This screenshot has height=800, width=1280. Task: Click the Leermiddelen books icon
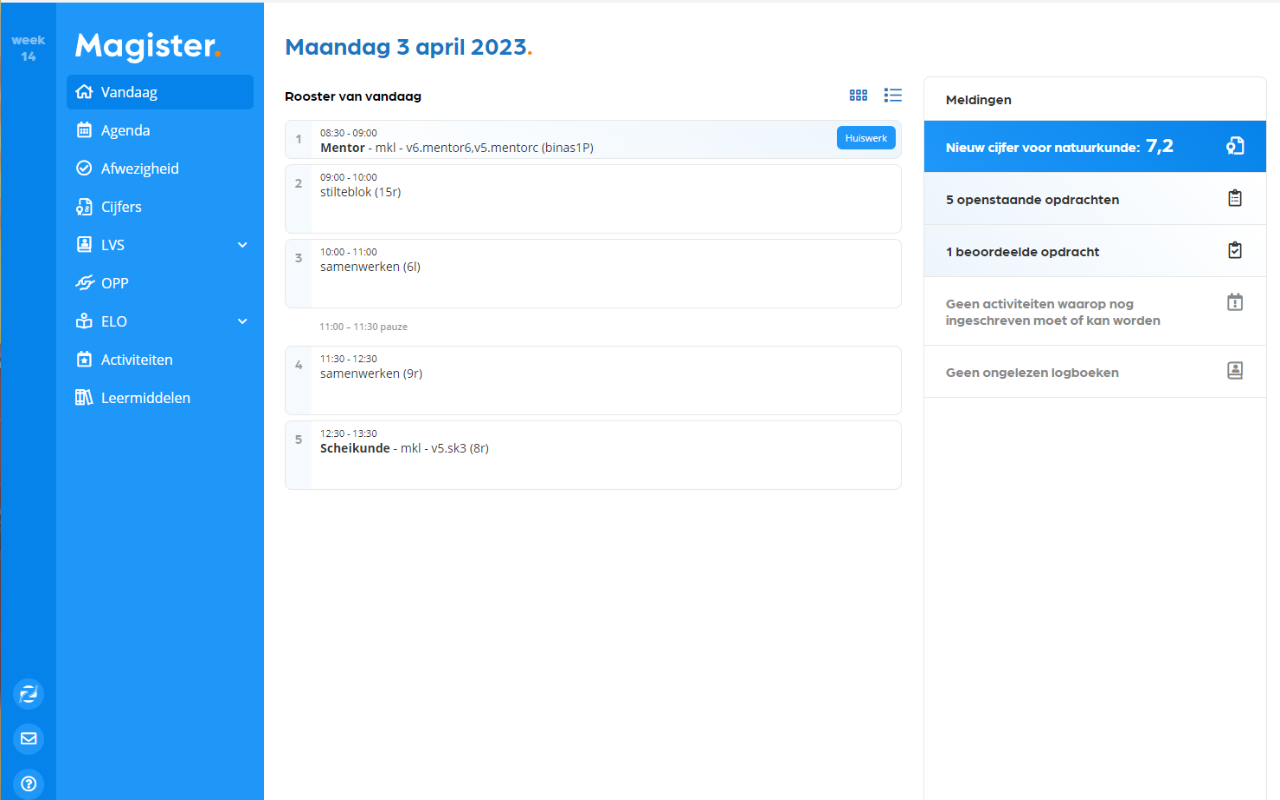pos(84,398)
